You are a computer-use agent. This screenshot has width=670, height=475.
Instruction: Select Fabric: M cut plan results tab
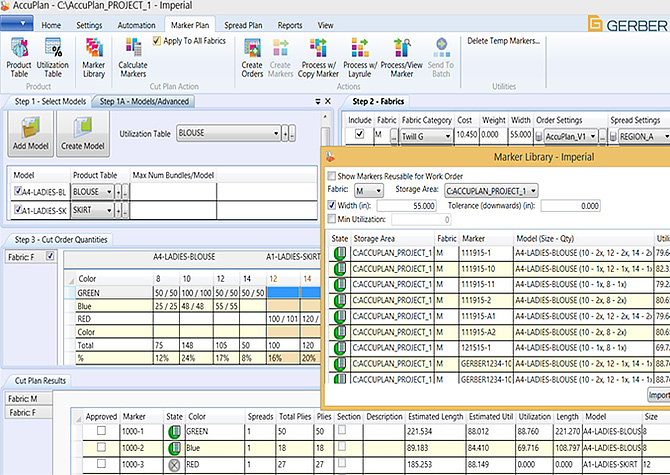tap(28, 399)
